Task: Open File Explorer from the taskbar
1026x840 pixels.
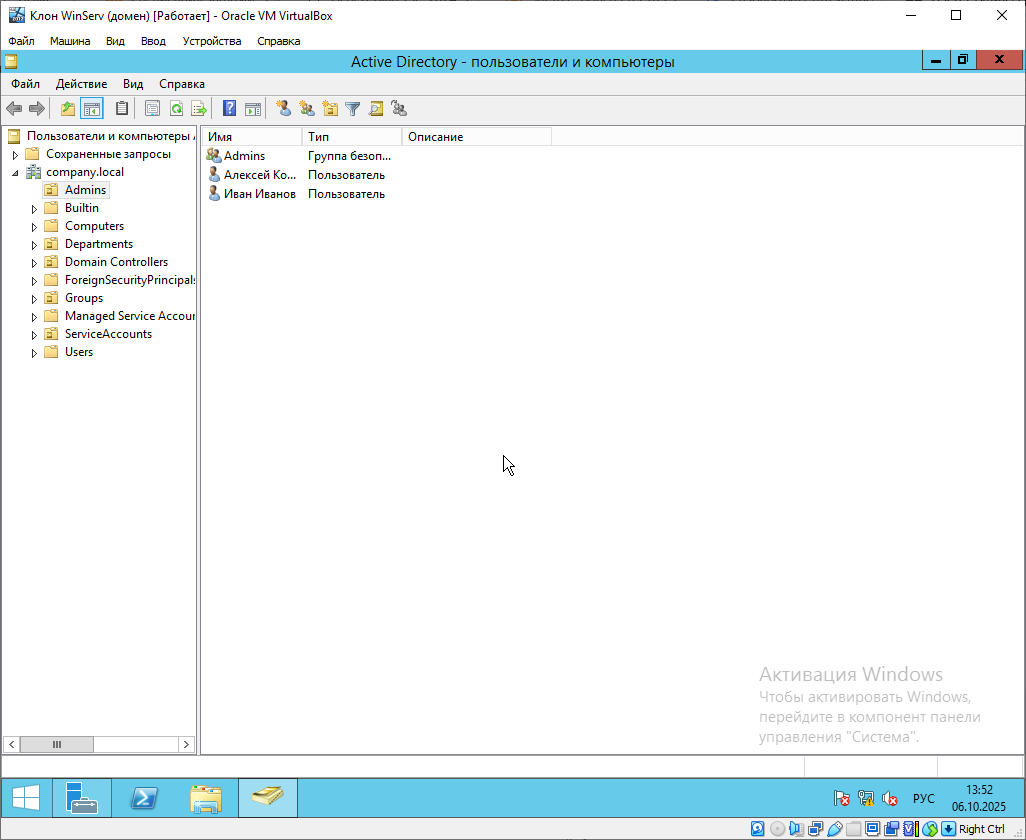Action: click(x=205, y=797)
